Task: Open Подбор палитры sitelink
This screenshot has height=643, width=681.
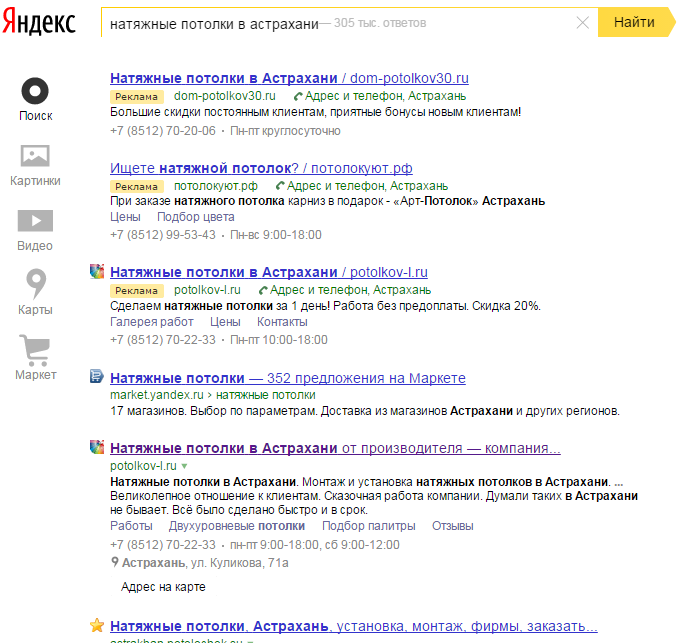Action: pos(368,526)
